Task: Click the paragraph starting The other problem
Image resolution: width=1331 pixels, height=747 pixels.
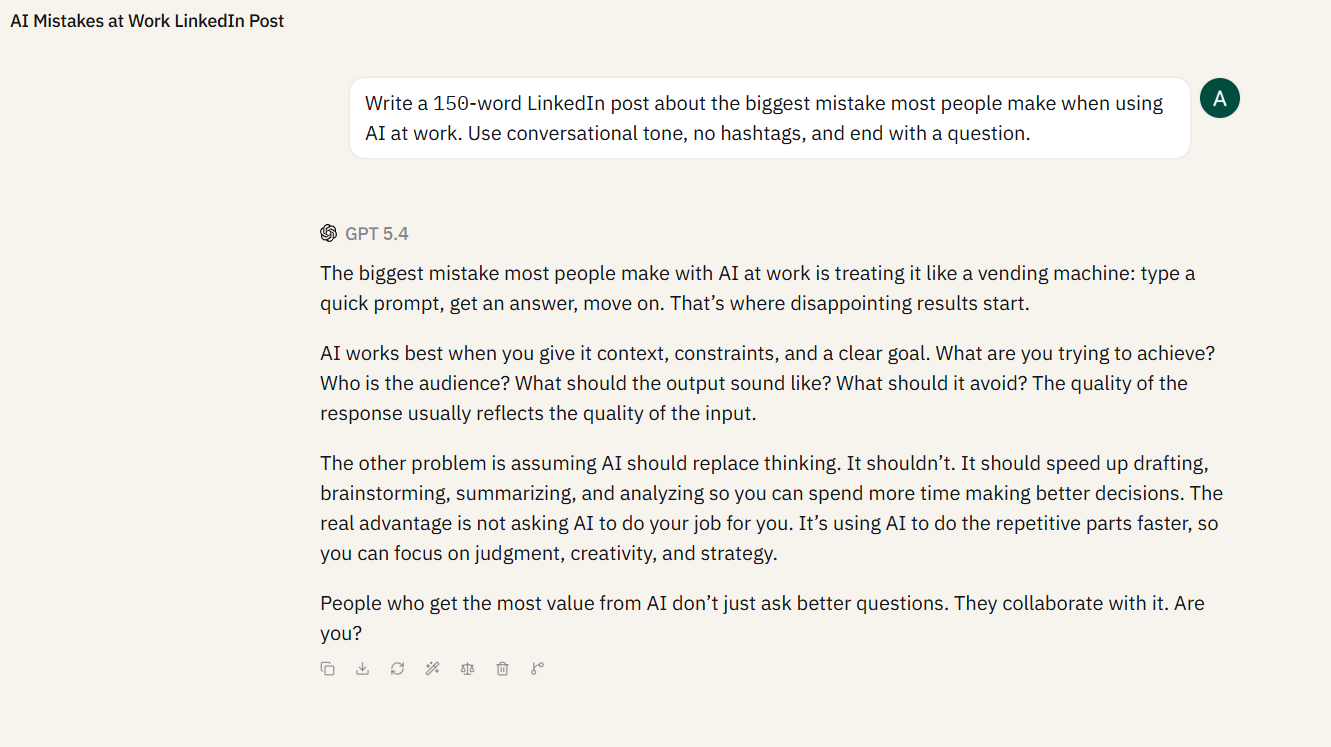Action: tap(771, 508)
